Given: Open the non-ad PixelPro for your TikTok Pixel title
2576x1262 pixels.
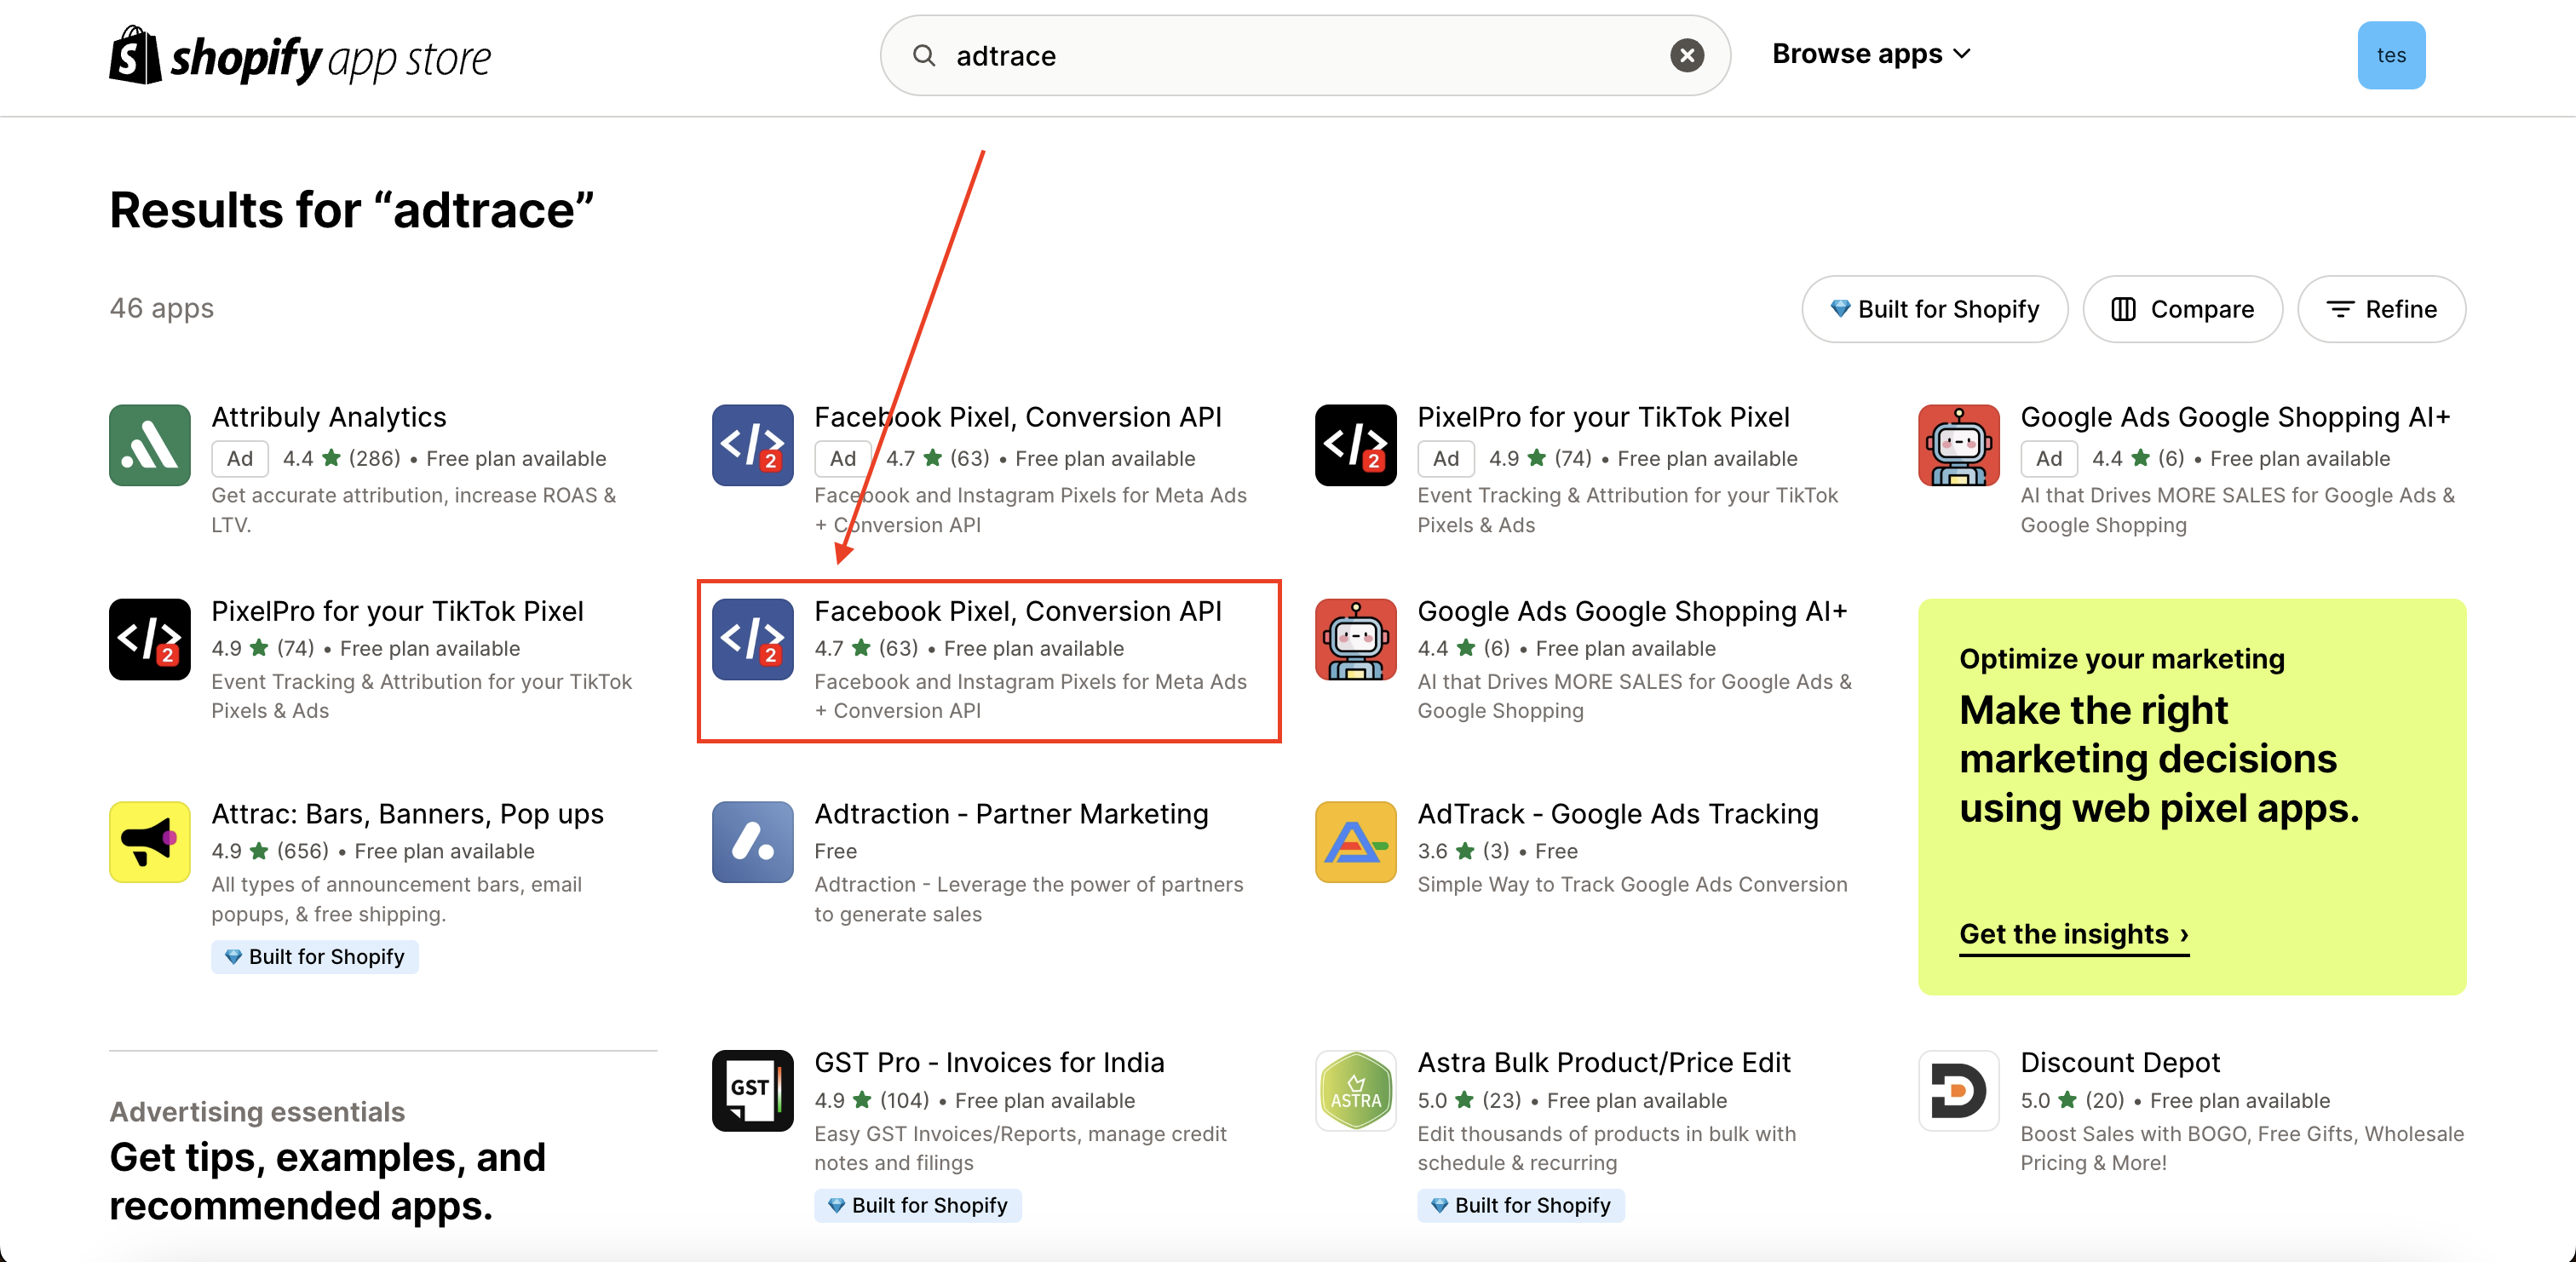Looking at the screenshot, I should pos(397,611).
